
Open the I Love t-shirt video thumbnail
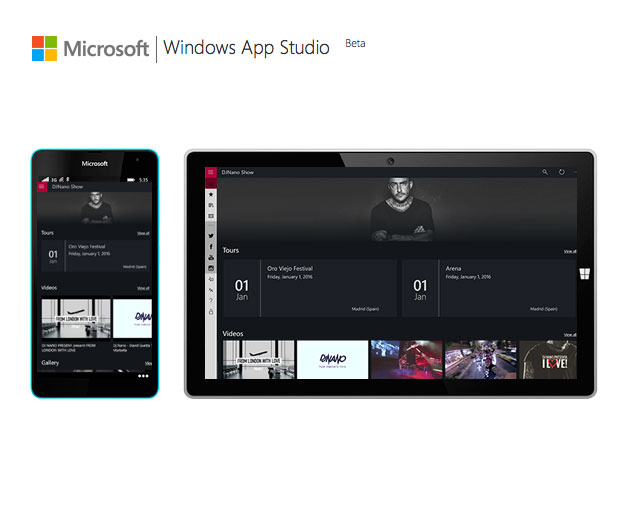click(x=548, y=360)
